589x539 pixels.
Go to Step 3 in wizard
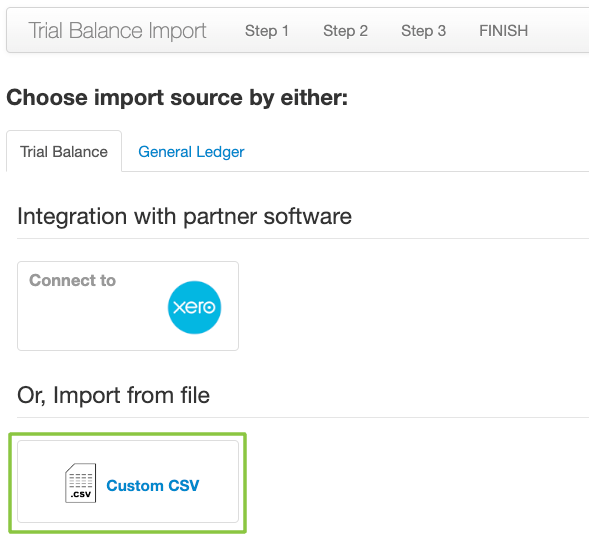tap(423, 31)
